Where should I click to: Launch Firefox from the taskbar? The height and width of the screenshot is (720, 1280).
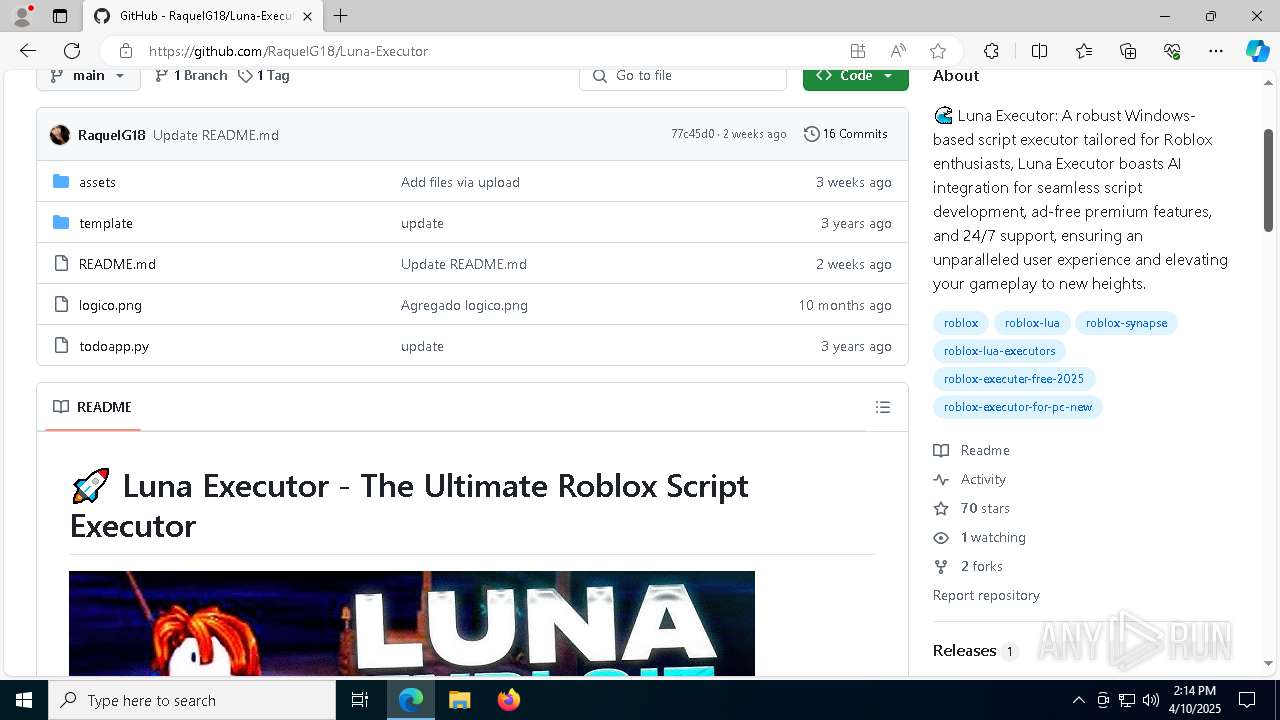(508, 700)
